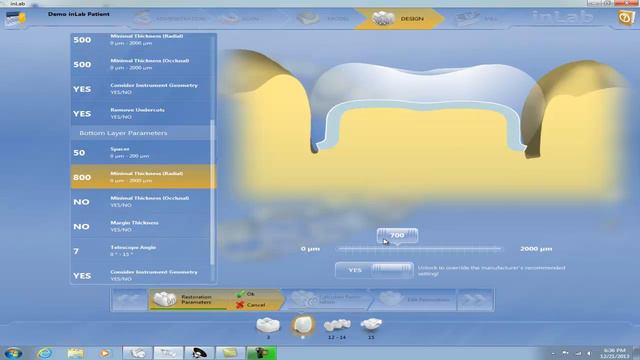Viewport: 640px width, 360px height.
Task: Open Windows Explorer folder from taskbar
Action: (x=75, y=353)
